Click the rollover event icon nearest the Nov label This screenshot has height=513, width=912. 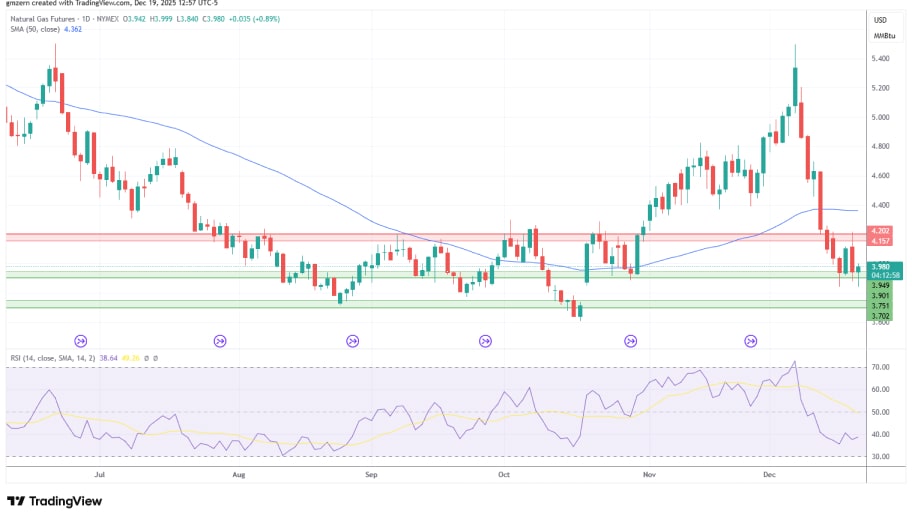point(630,341)
